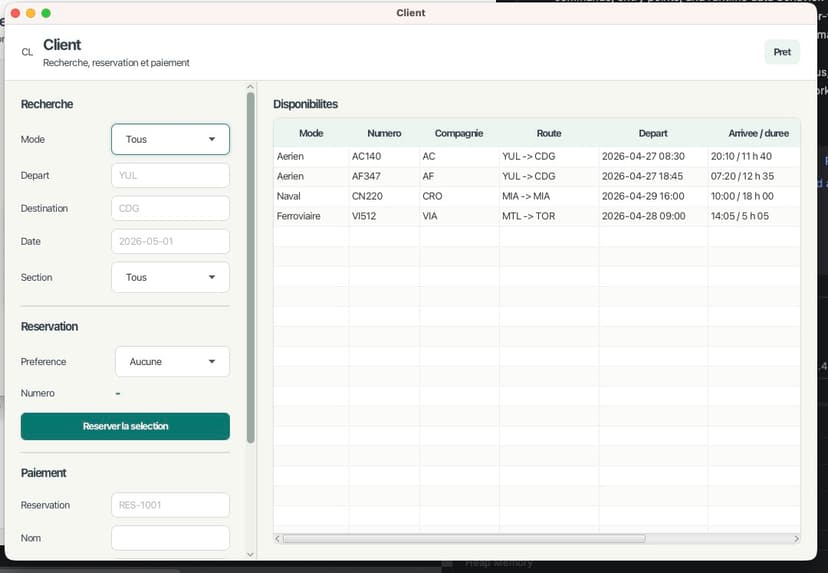Image resolution: width=828 pixels, height=573 pixels.
Task: Click the 10:00 / 18 h 00 arrival cell
Action: 754,196
